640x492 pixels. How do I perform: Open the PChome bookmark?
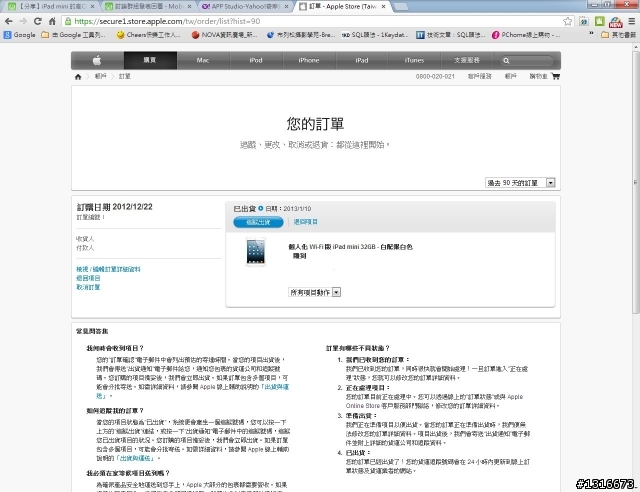pos(526,35)
